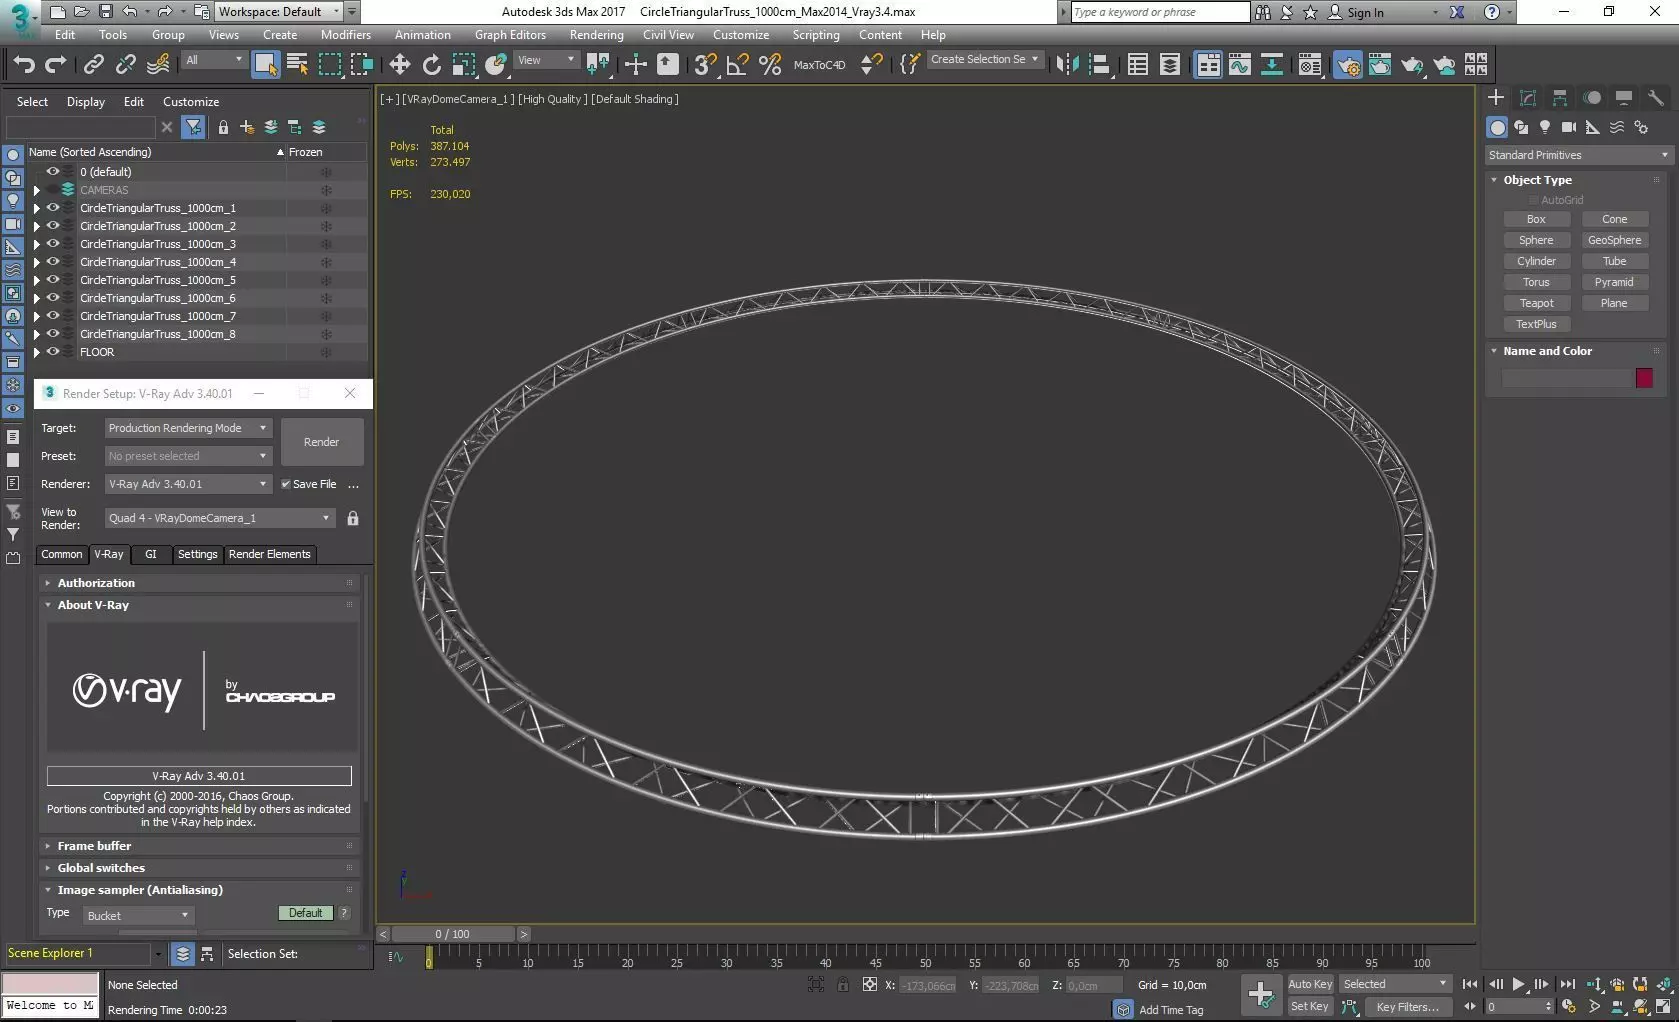The width and height of the screenshot is (1679, 1022).
Task: Toggle the Save File checkbox
Action: point(286,484)
